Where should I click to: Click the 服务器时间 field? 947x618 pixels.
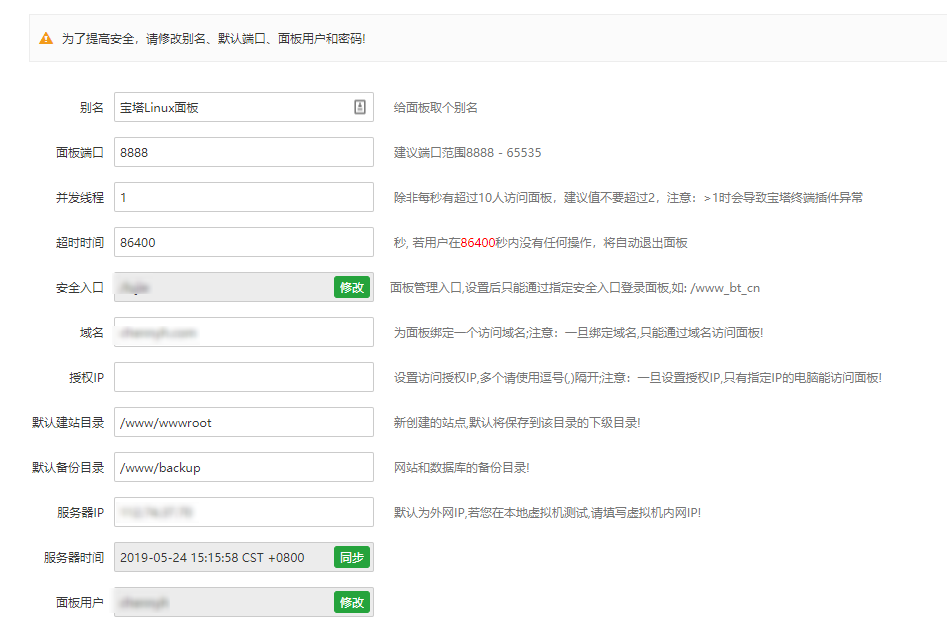(222, 557)
